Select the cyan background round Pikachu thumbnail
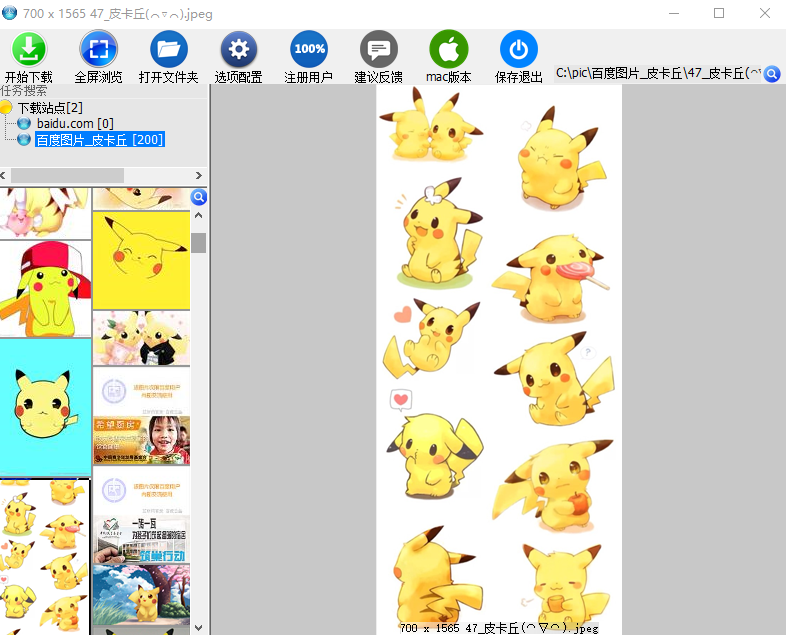This screenshot has width=786, height=635. tap(46, 407)
